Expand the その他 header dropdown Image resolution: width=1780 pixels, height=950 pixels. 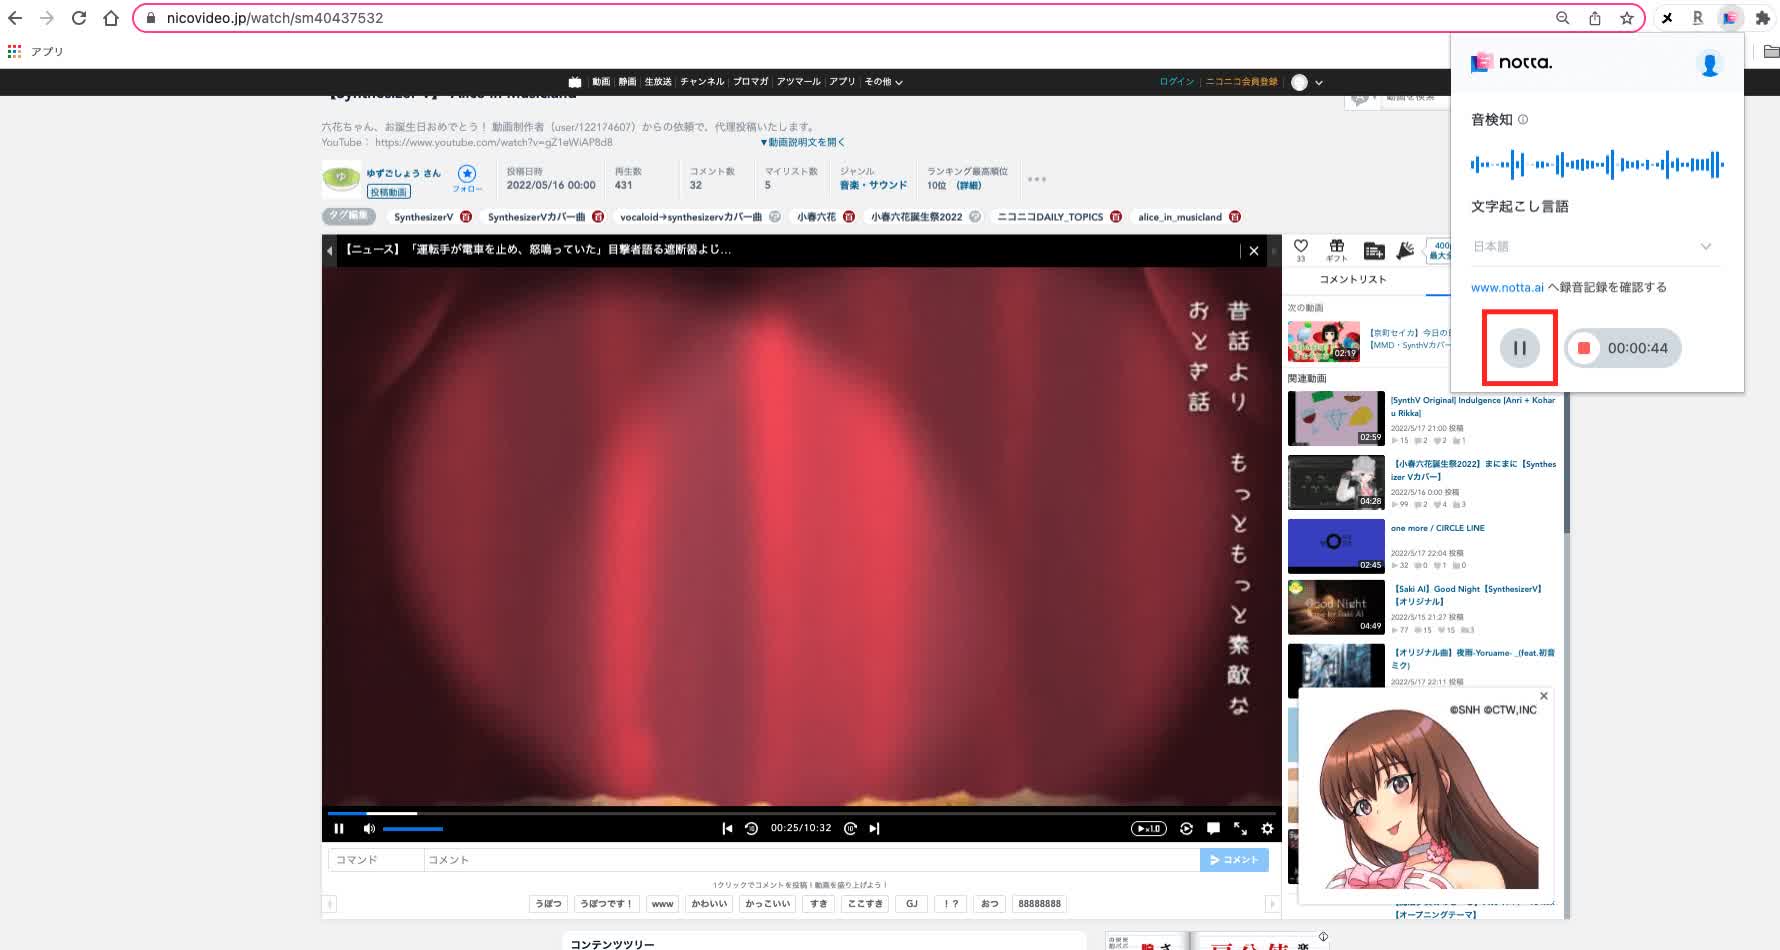(x=883, y=82)
